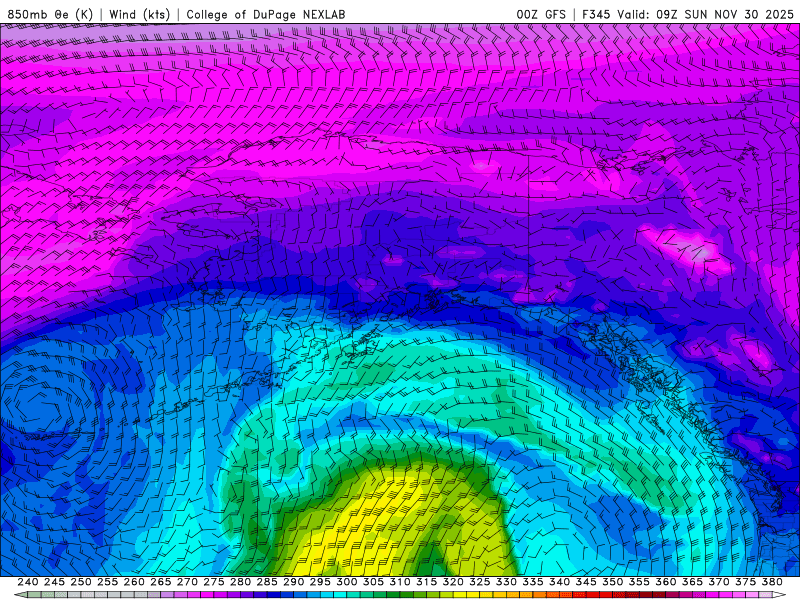Click the 360 value on the color scale
The image size is (800, 600).
(x=666, y=582)
